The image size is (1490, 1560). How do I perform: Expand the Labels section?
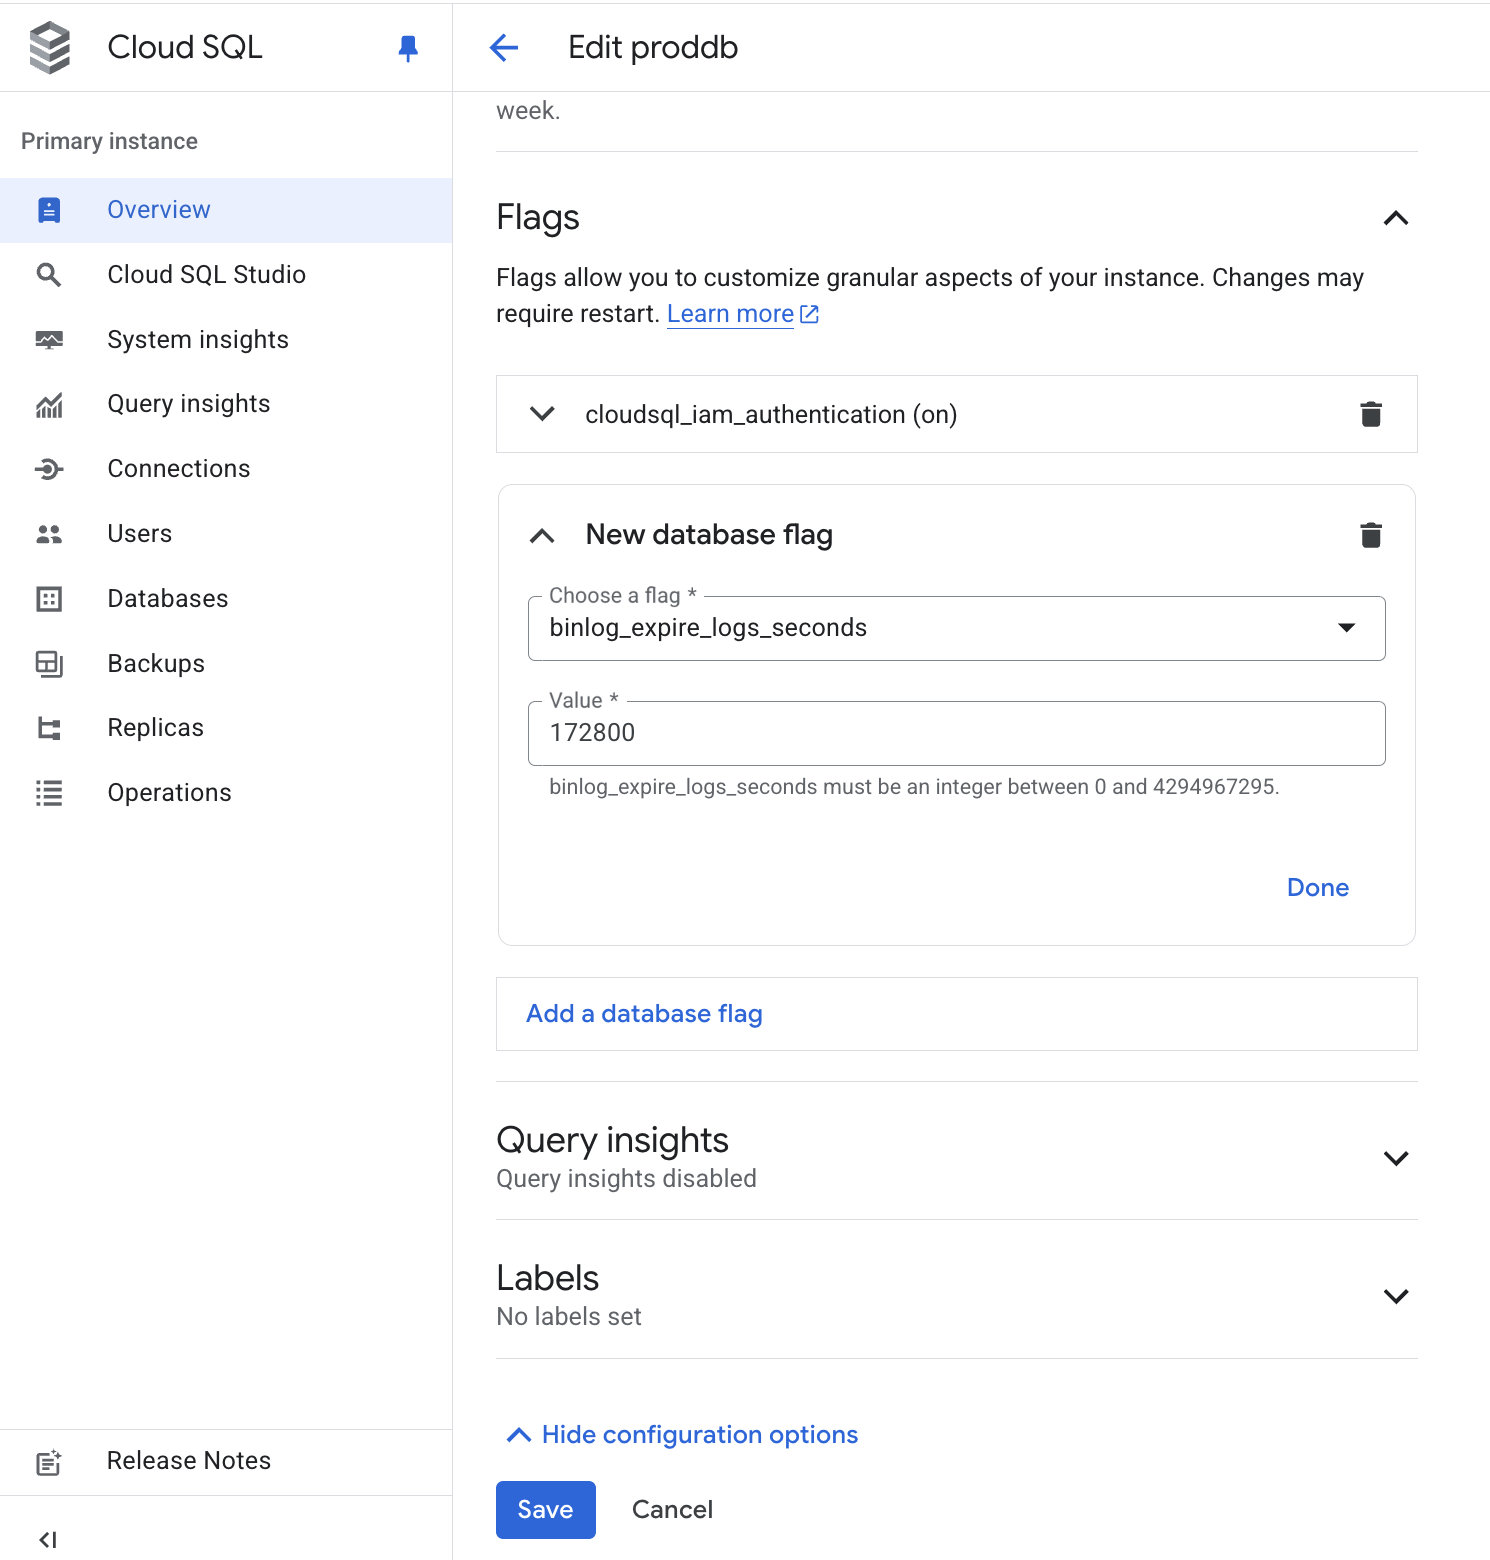(1396, 1295)
